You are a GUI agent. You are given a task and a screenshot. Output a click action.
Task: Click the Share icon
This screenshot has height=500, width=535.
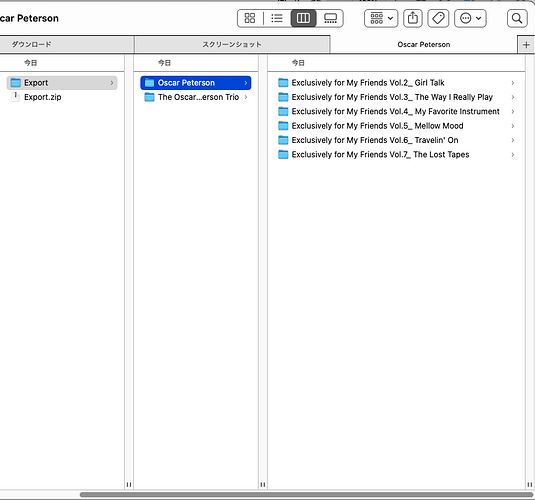click(x=413, y=18)
